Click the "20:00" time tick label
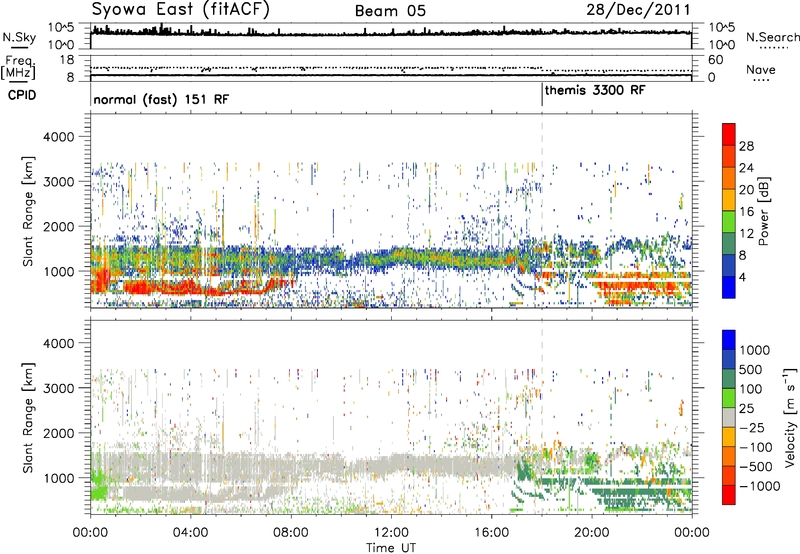This screenshot has width=800, height=554. coord(591,533)
